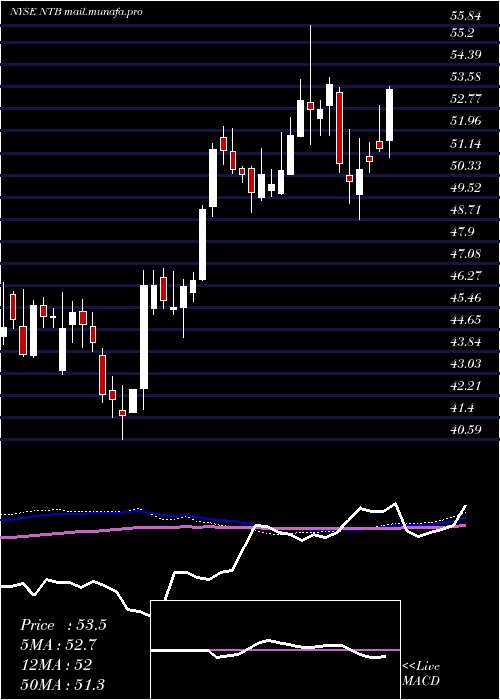Image resolution: width=500 pixels, height=700 pixels.
Task: Click the 53.58 price axis label
Action: (466, 77)
